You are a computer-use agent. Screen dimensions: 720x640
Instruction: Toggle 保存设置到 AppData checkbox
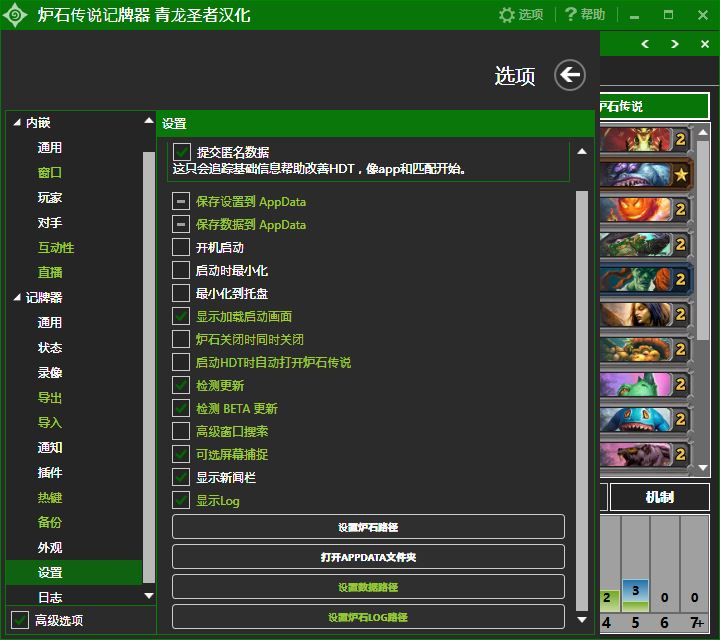[180, 201]
